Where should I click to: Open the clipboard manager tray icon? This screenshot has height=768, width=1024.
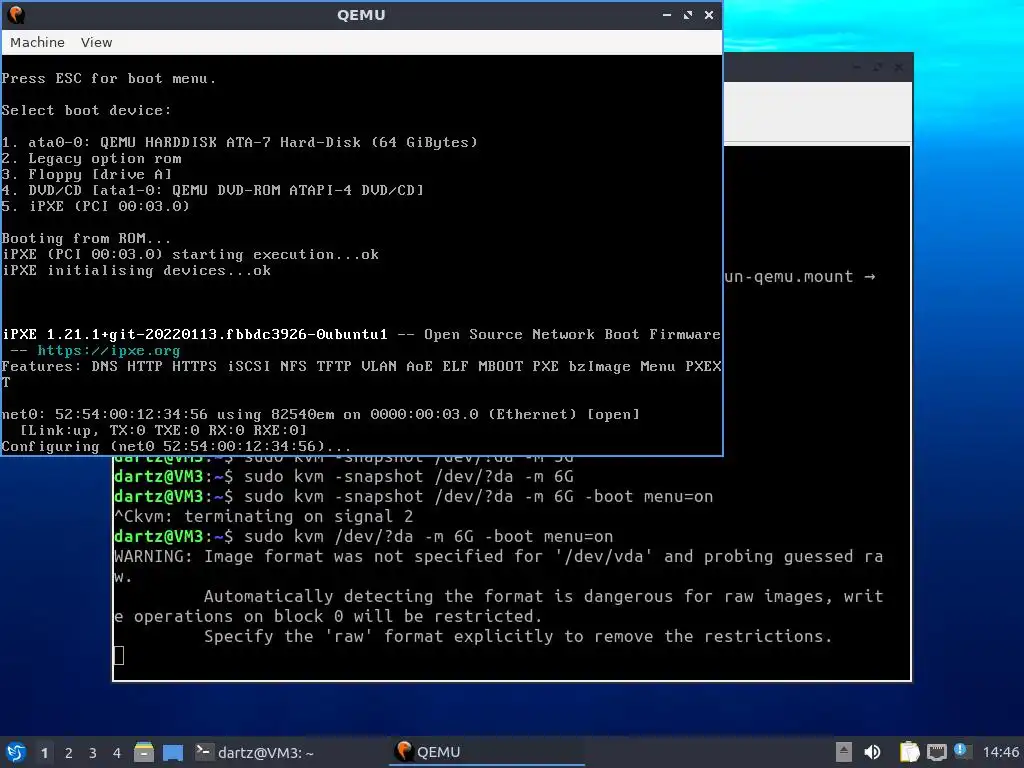point(909,752)
